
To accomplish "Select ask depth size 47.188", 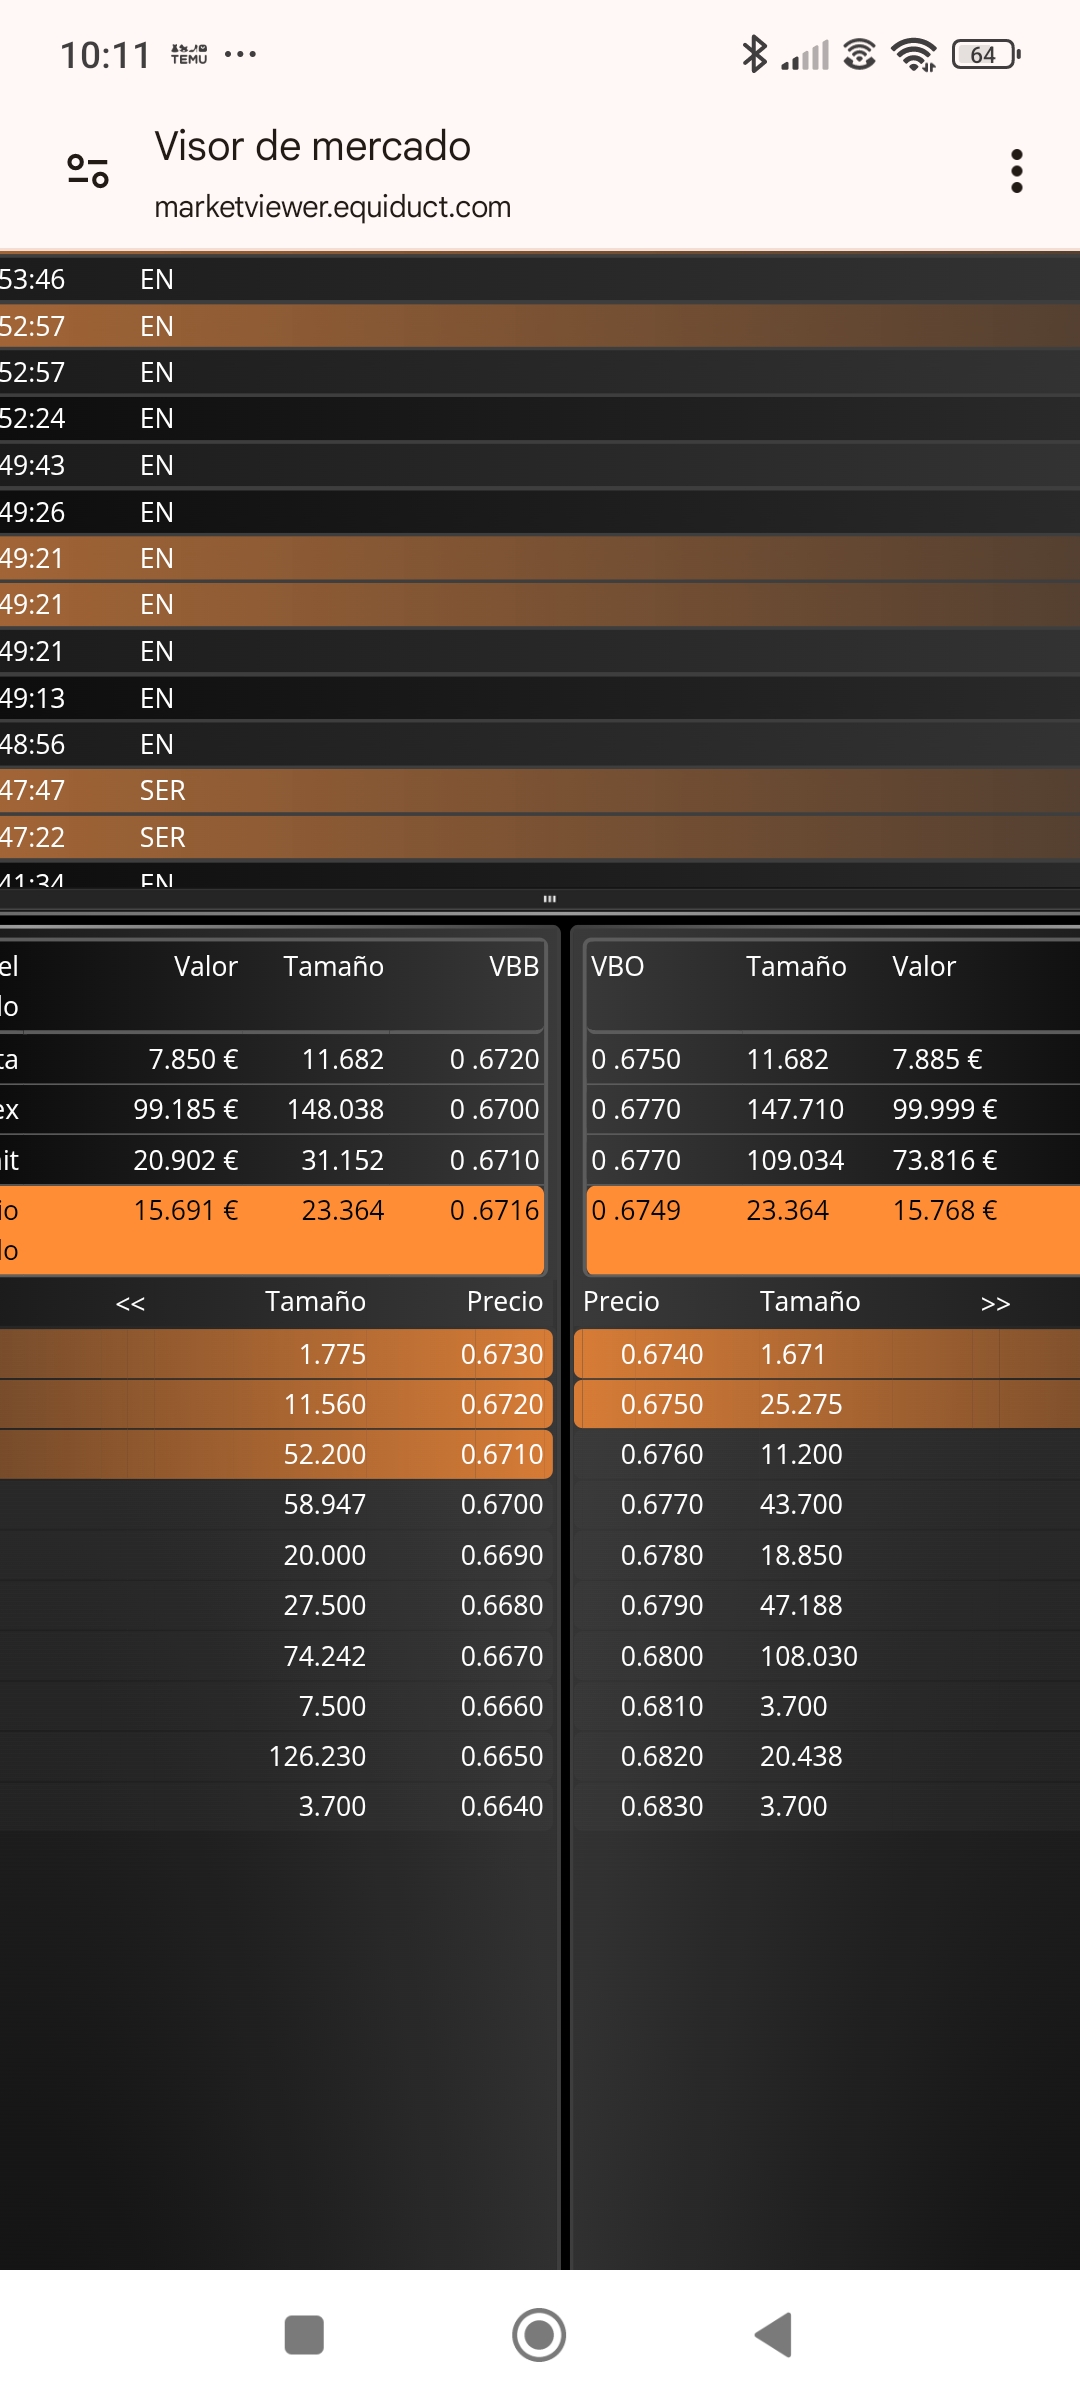I will 801,1605.
